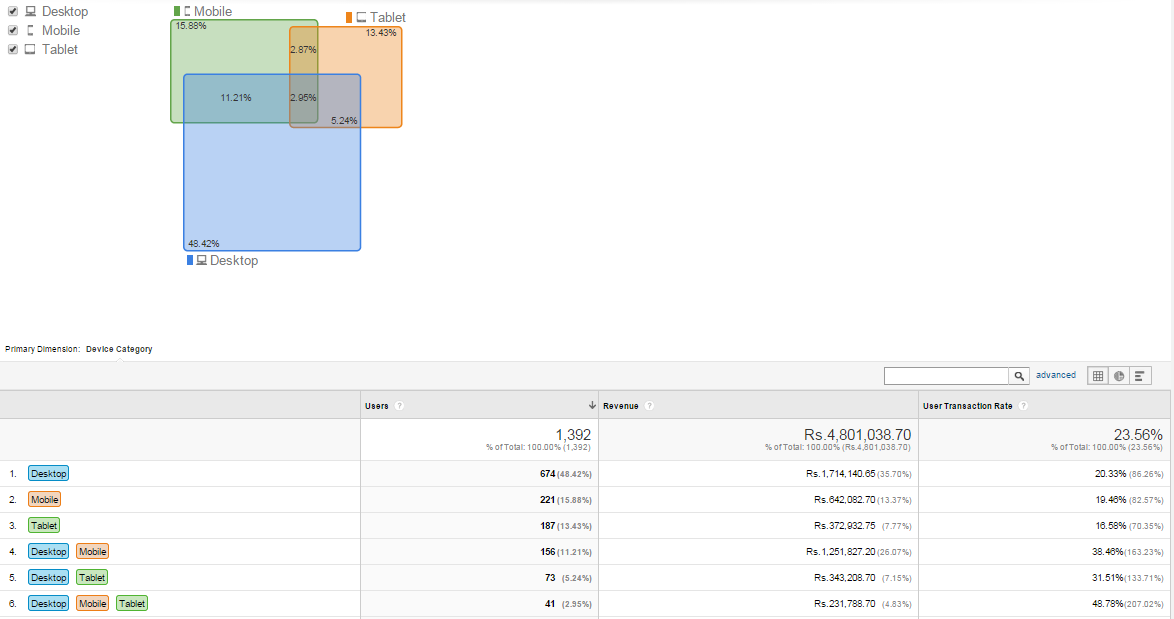The height and width of the screenshot is (619, 1174).
Task: Click sort arrow in Users column
Action: (x=592, y=406)
